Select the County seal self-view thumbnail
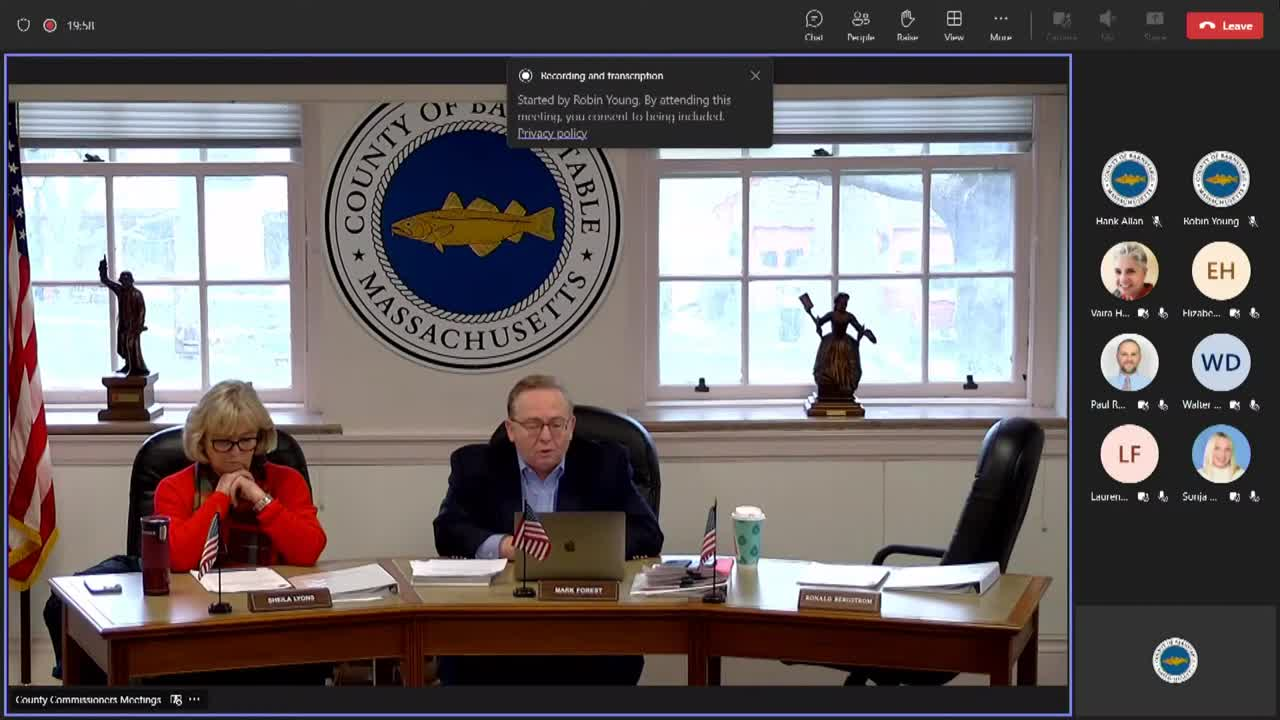 point(1175,660)
